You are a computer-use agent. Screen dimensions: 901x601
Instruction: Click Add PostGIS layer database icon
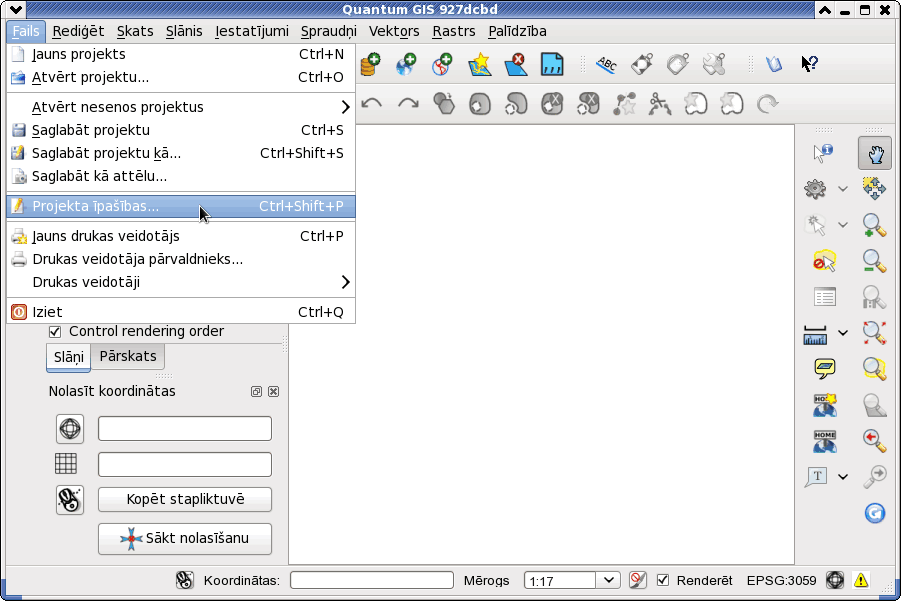click(371, 64)
